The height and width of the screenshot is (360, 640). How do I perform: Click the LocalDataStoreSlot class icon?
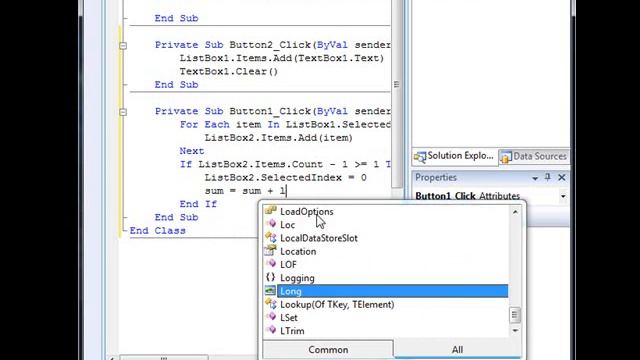270,237
